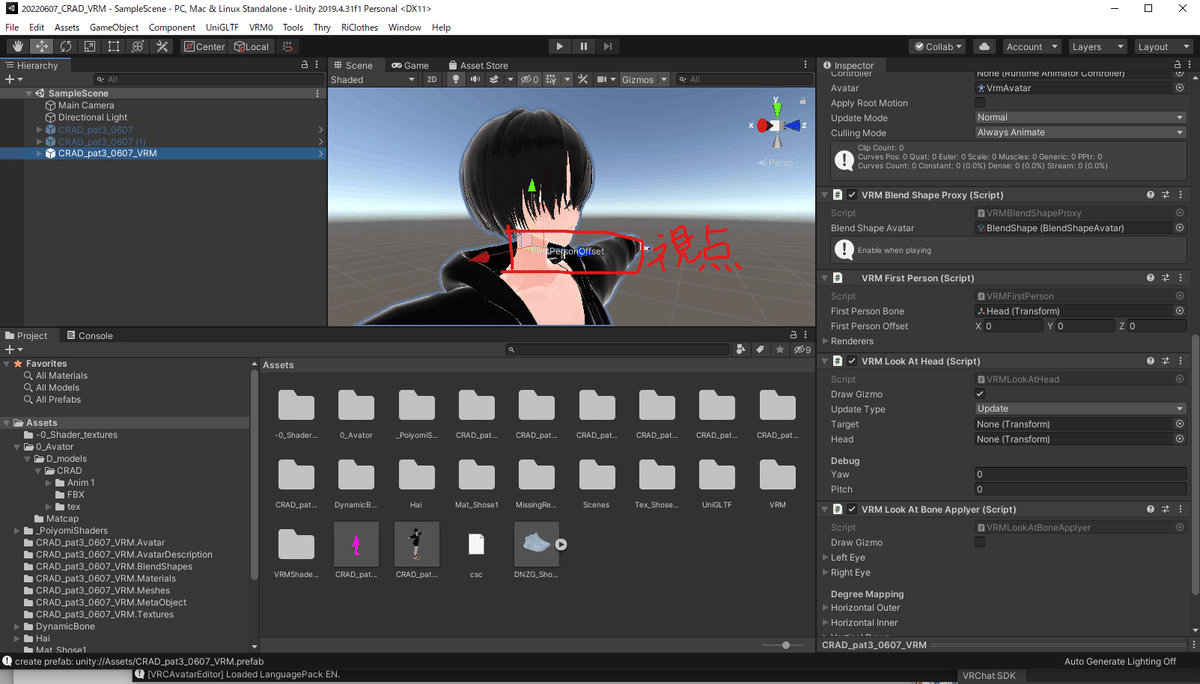Screen dimensions: 1200x684
Task: Toggle pivot mode Center button
Action: click(204, 46)
